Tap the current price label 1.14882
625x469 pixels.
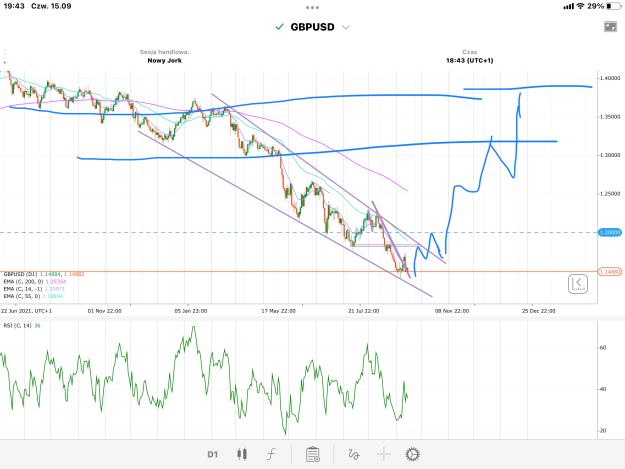[x=610, y=272]
